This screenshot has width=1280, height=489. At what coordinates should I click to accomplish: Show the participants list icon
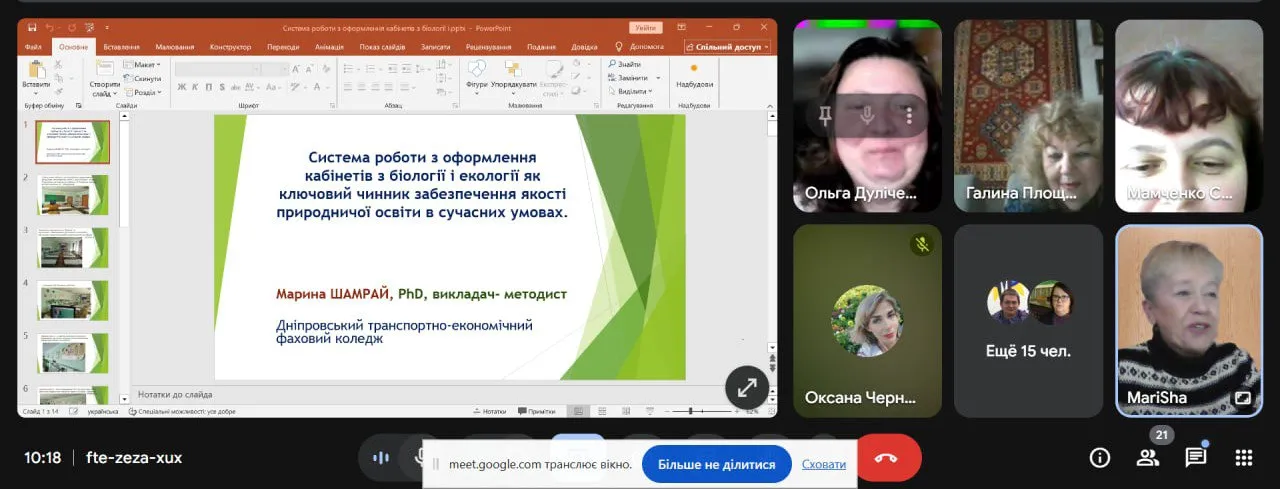point(1148,458)
